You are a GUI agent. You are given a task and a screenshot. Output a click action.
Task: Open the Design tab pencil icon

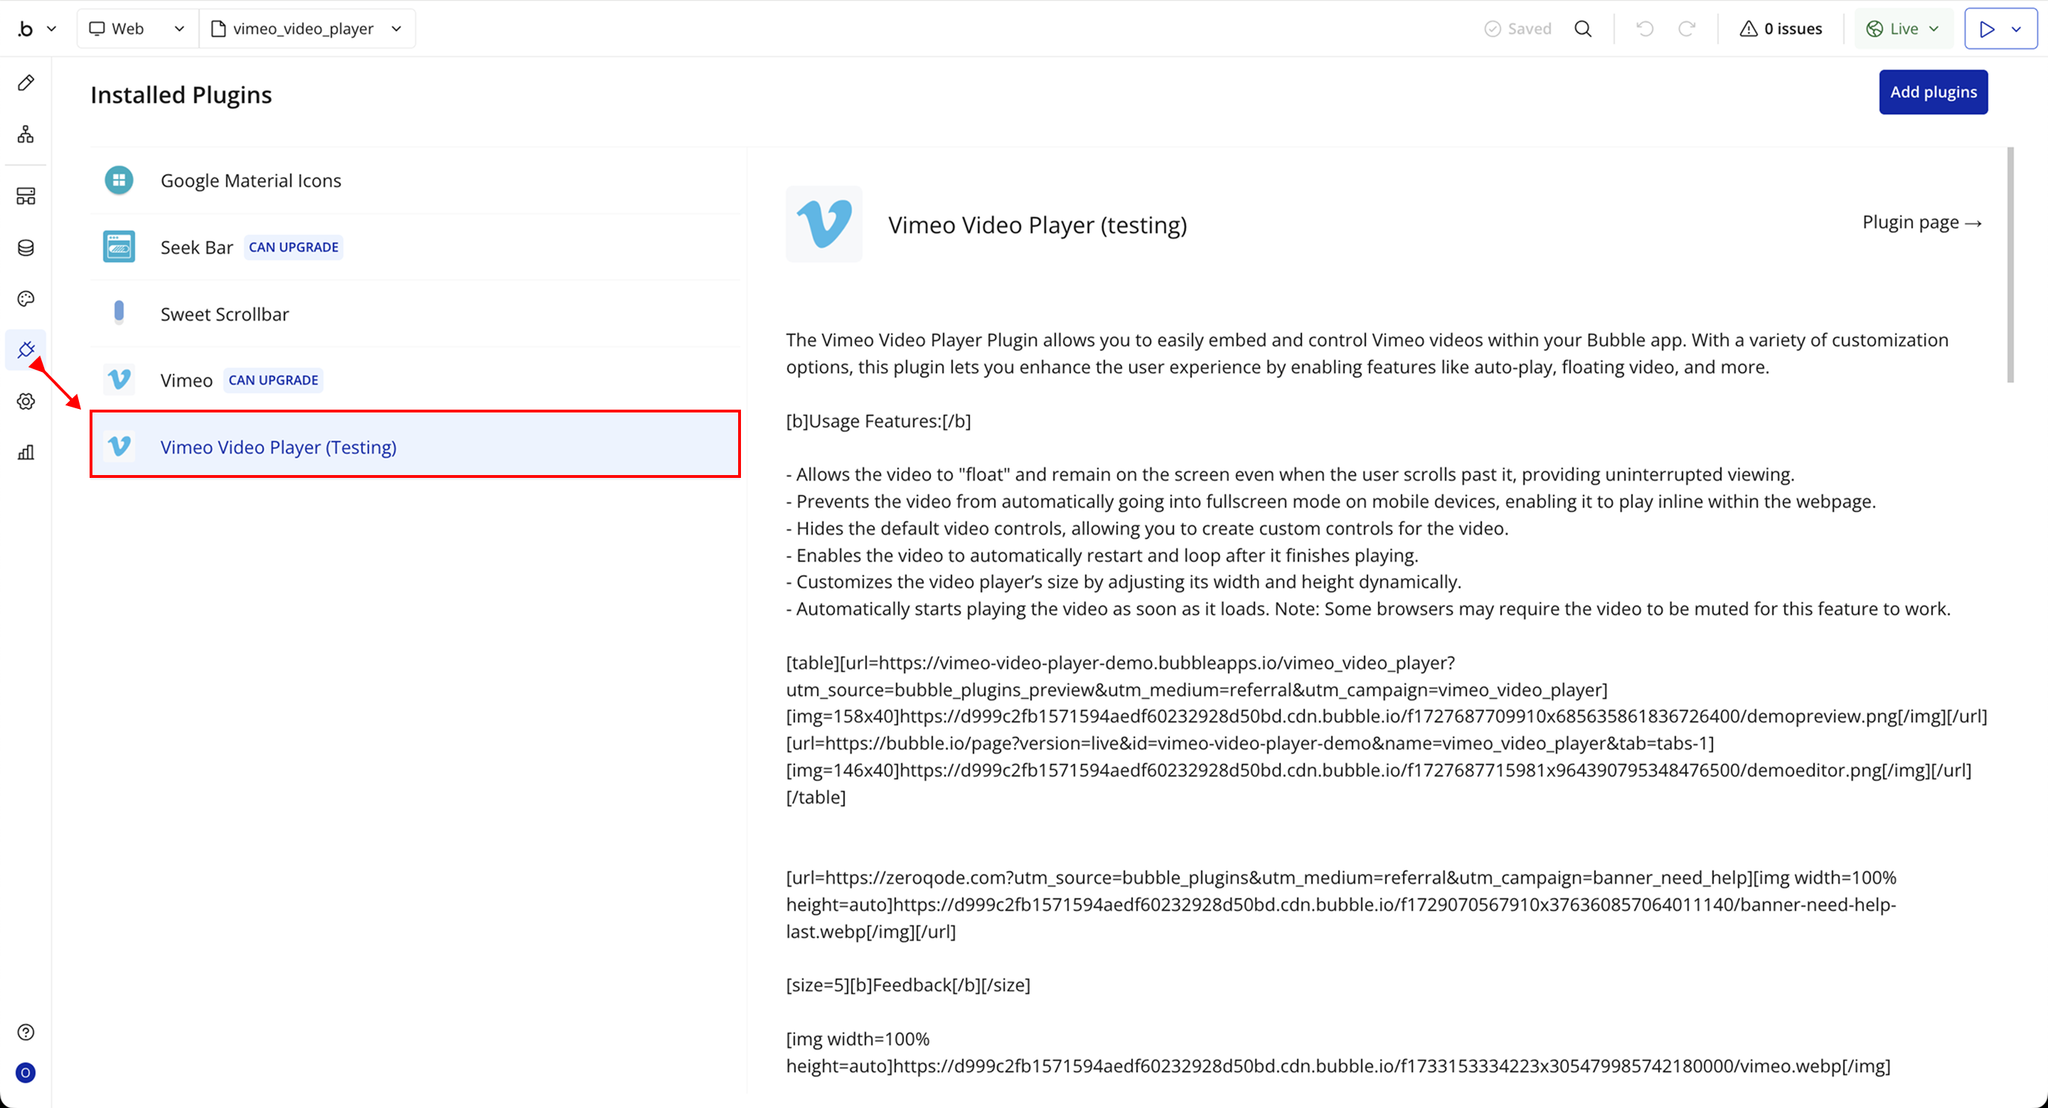tap(26, 83)
